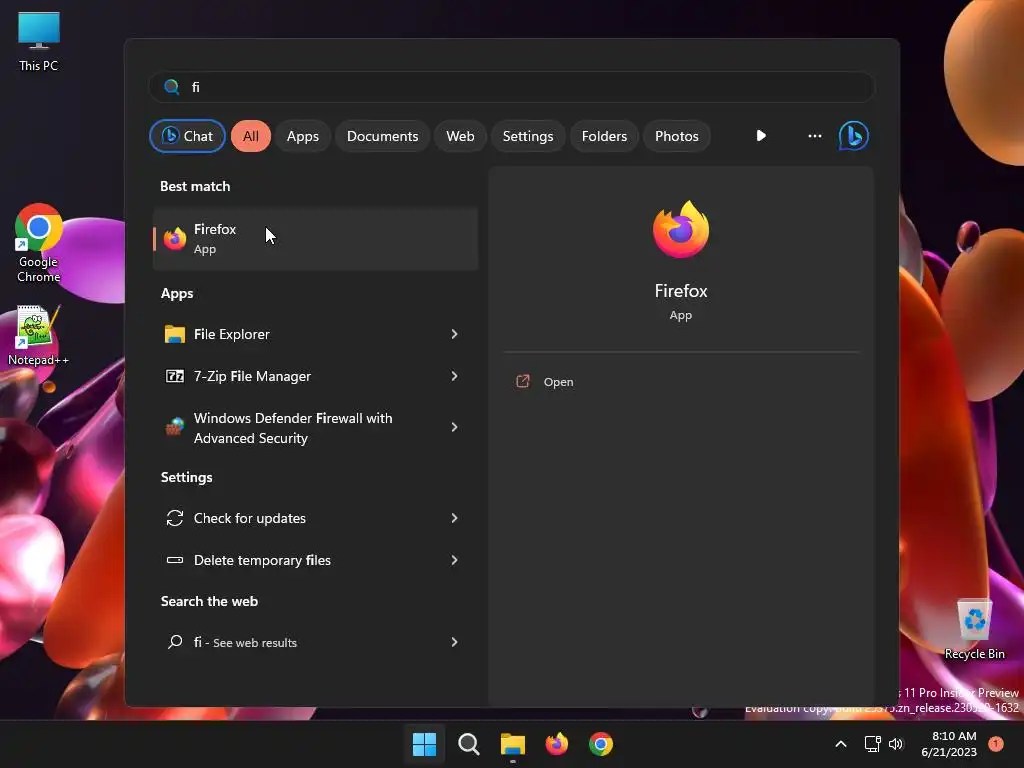This screenshot has height=768, width=1024.
Task: Show hidden icons in system tray
Action: click(x=841, y=744)
